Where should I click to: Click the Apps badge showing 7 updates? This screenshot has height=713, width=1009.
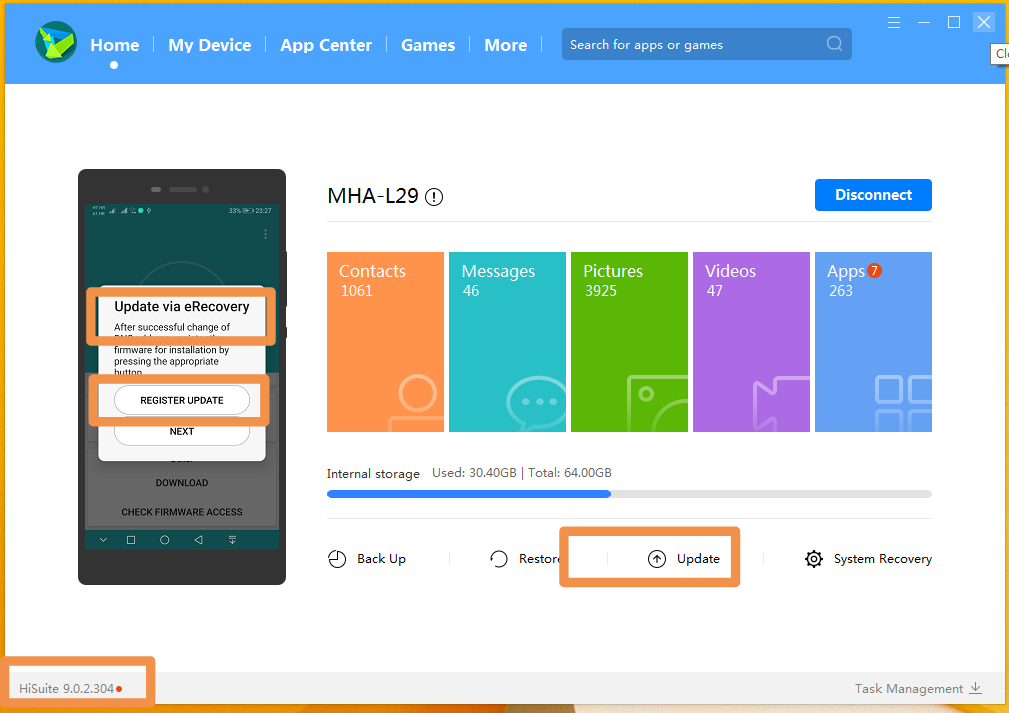(x=874, y=271)
